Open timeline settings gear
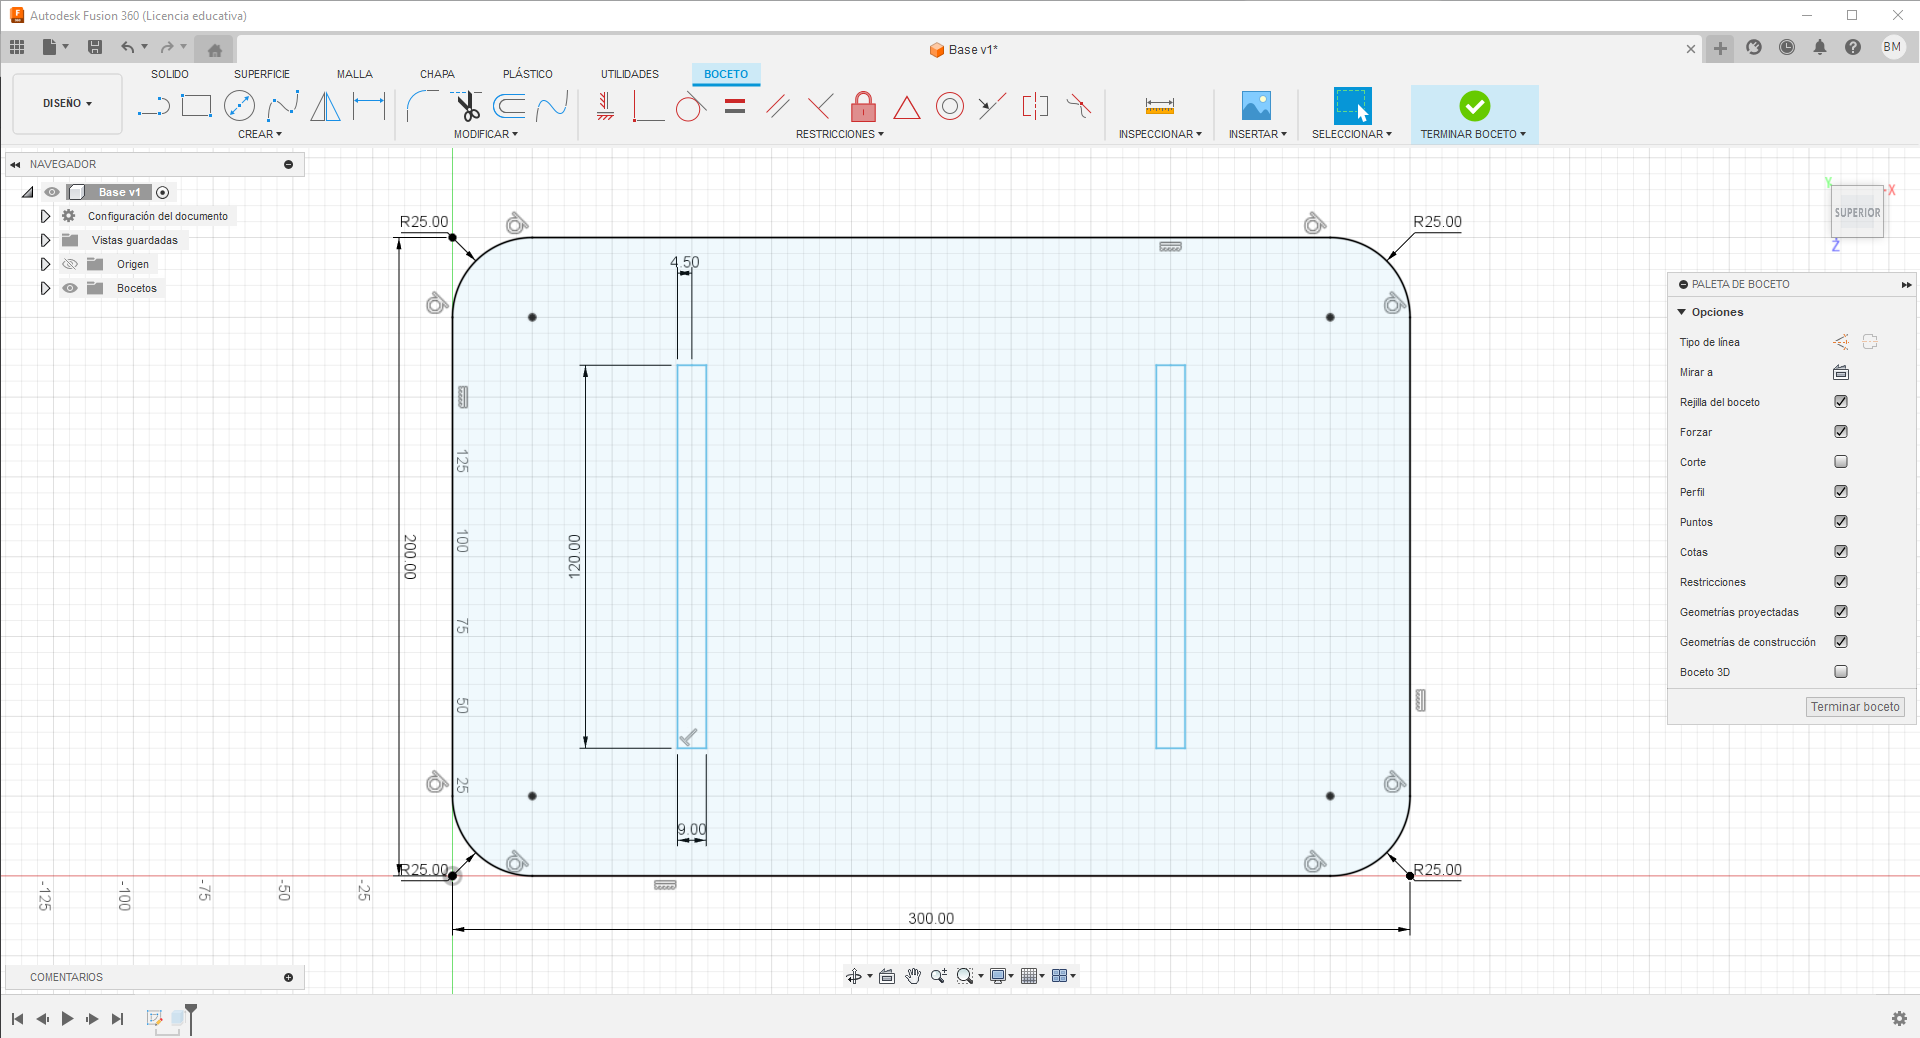This screenshot has width=1920, height=1038. click(x=1899, y=1018)
